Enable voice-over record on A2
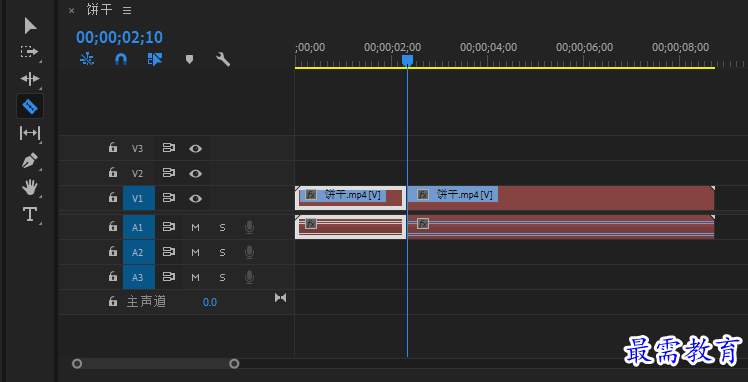The height and width of the screenshot is (382, 748). pyautogui.click(x=249, y=252)
